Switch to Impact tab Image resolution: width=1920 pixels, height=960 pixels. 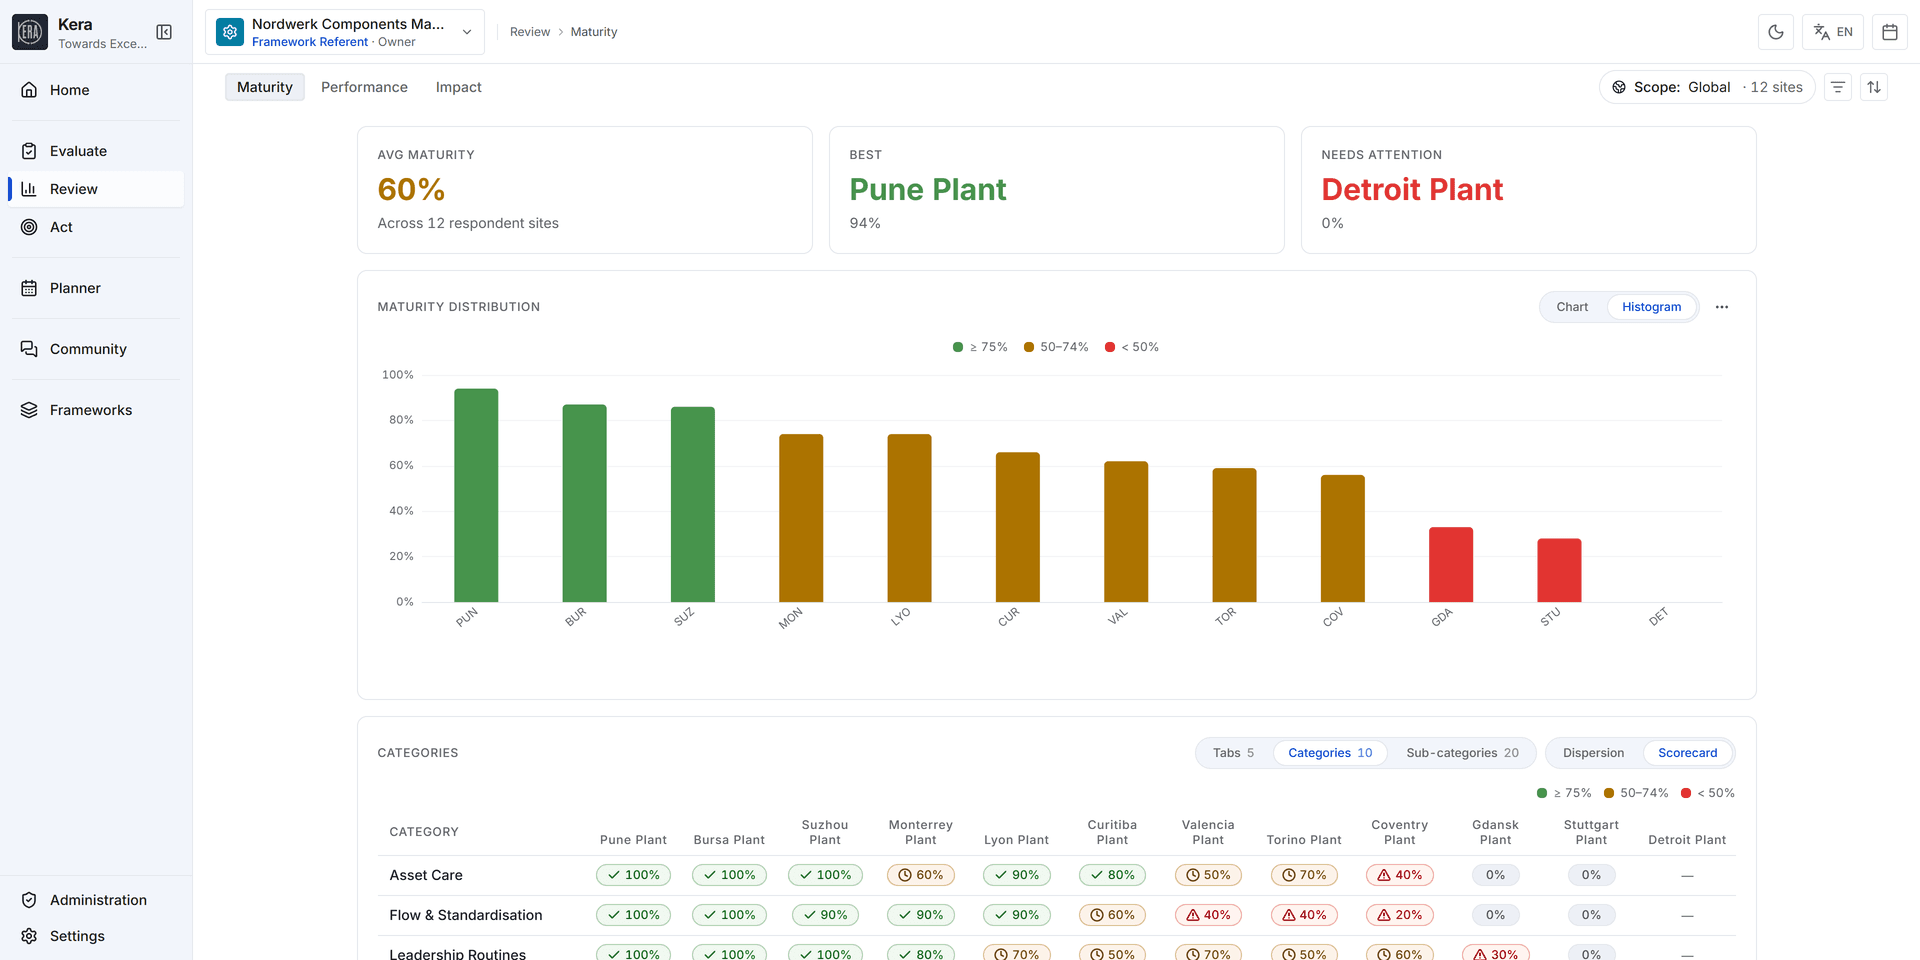(459, 87)
